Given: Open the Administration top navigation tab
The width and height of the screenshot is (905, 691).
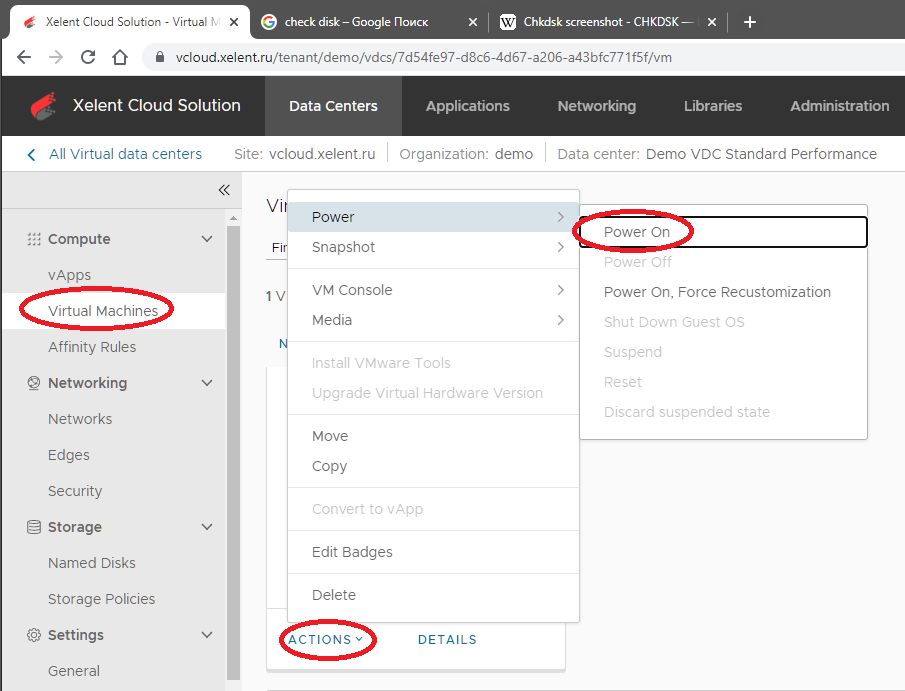Looking at the screenshot, I should tap(840, 106).
